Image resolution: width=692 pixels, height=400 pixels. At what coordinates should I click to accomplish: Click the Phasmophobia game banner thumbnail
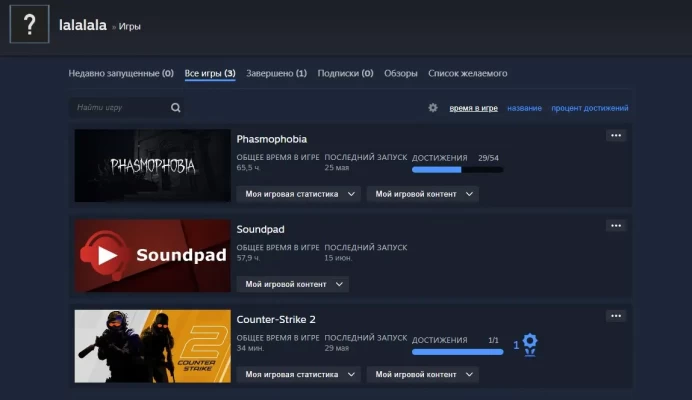(153, 166)
